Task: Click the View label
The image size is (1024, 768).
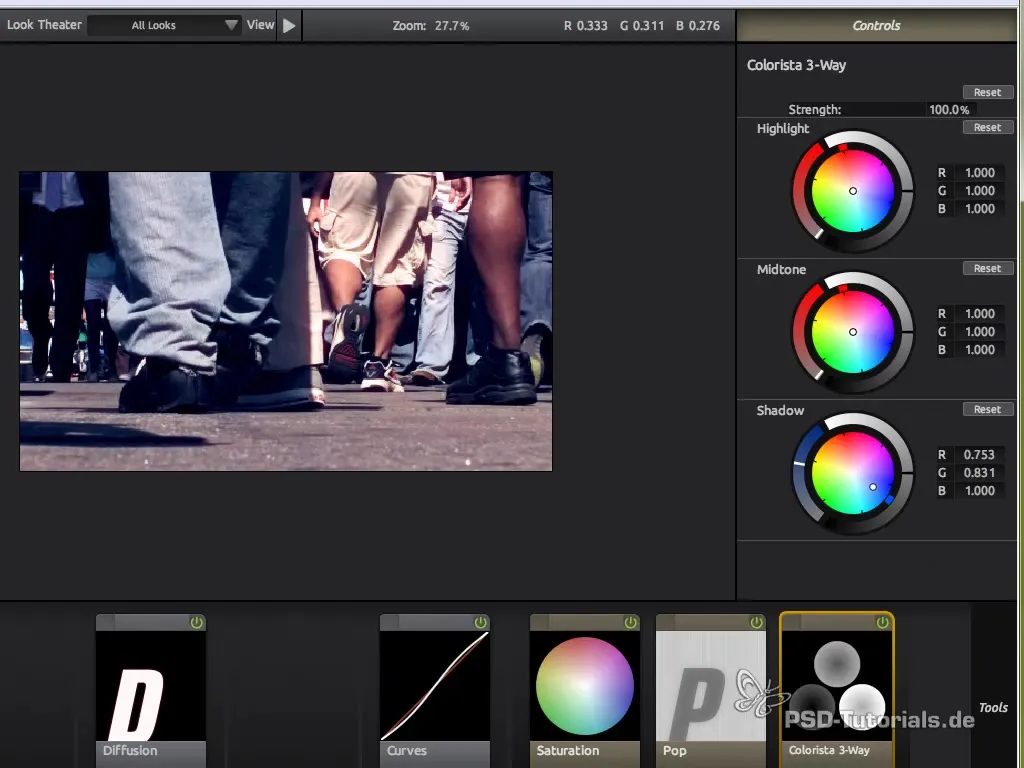Action: [x=260, y=25]
